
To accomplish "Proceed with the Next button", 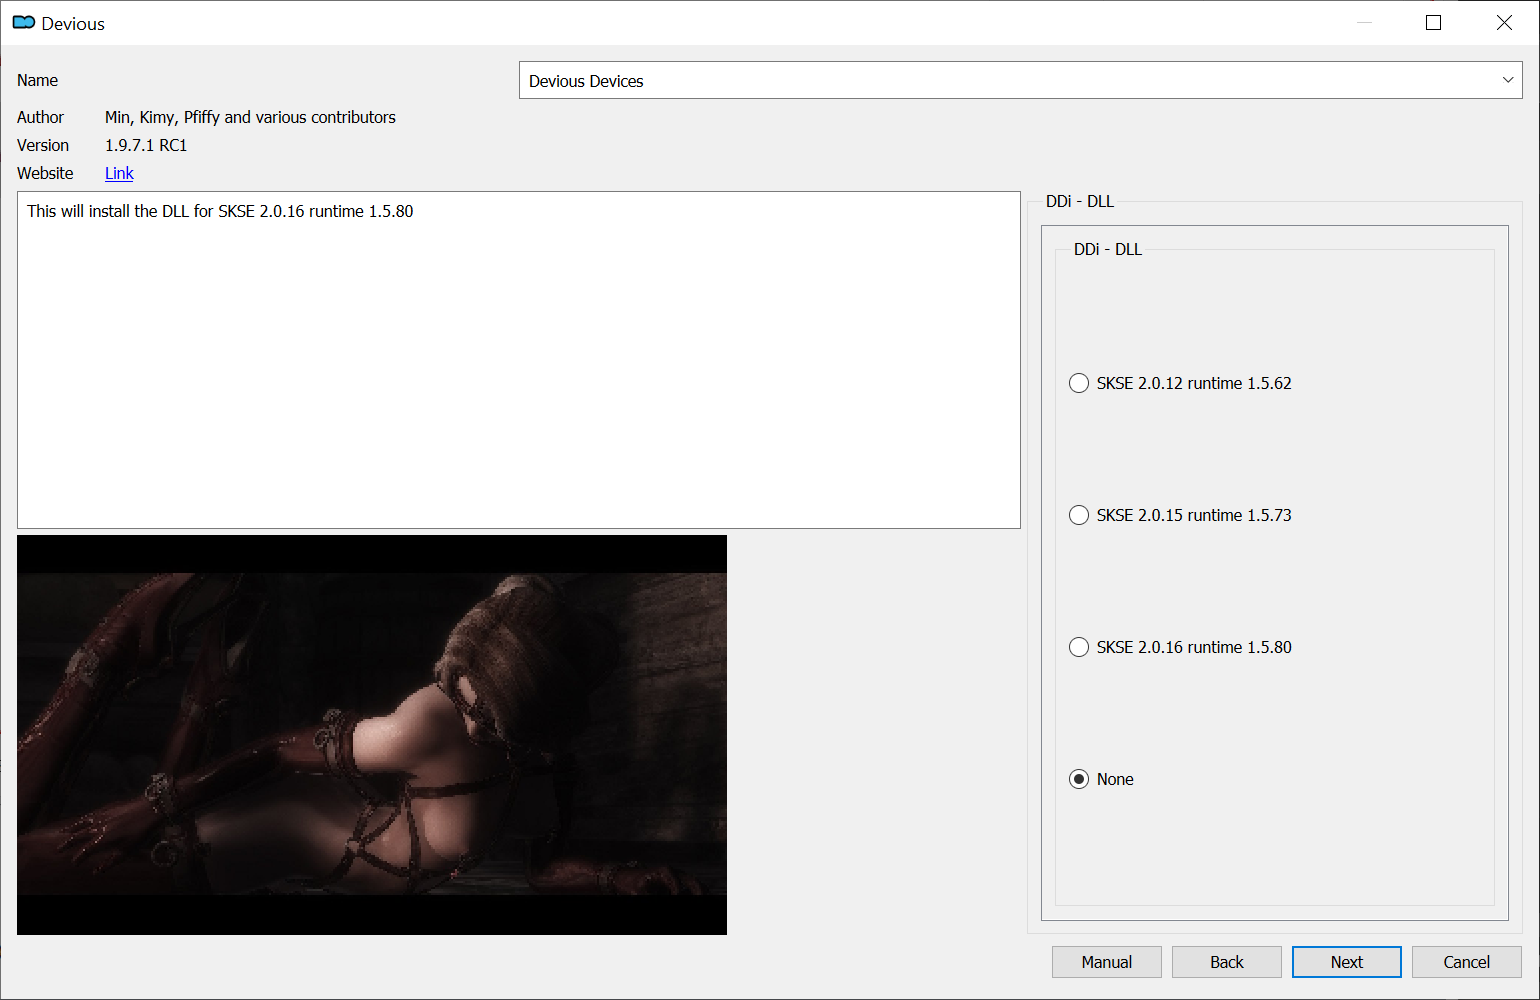I will coord(1346,962).
